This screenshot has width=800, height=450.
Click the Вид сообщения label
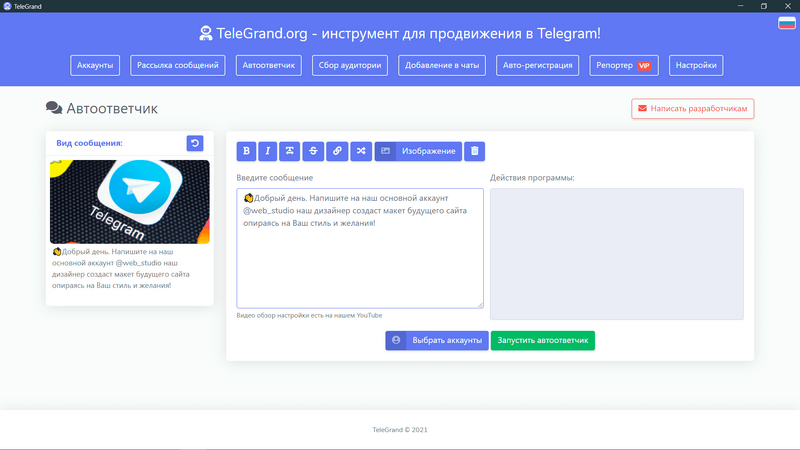tap(89, 143)
